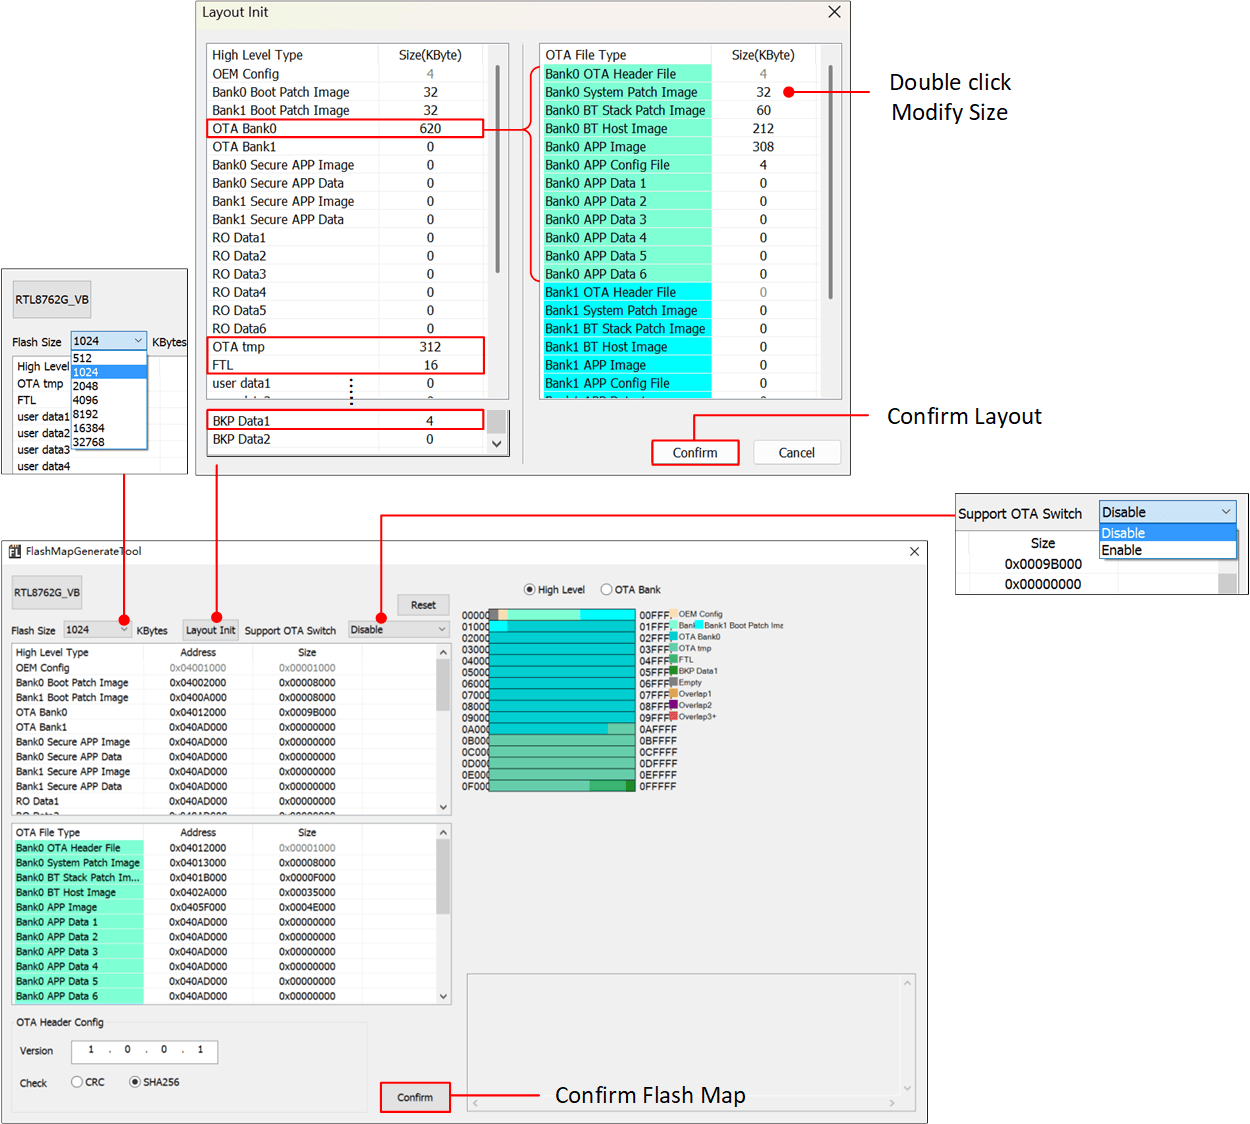The height and width of the screenshot is (1124, 1250).
Task: Select the Bank0 OTA Header File row in Layout Init
Action: click(679, 74)
